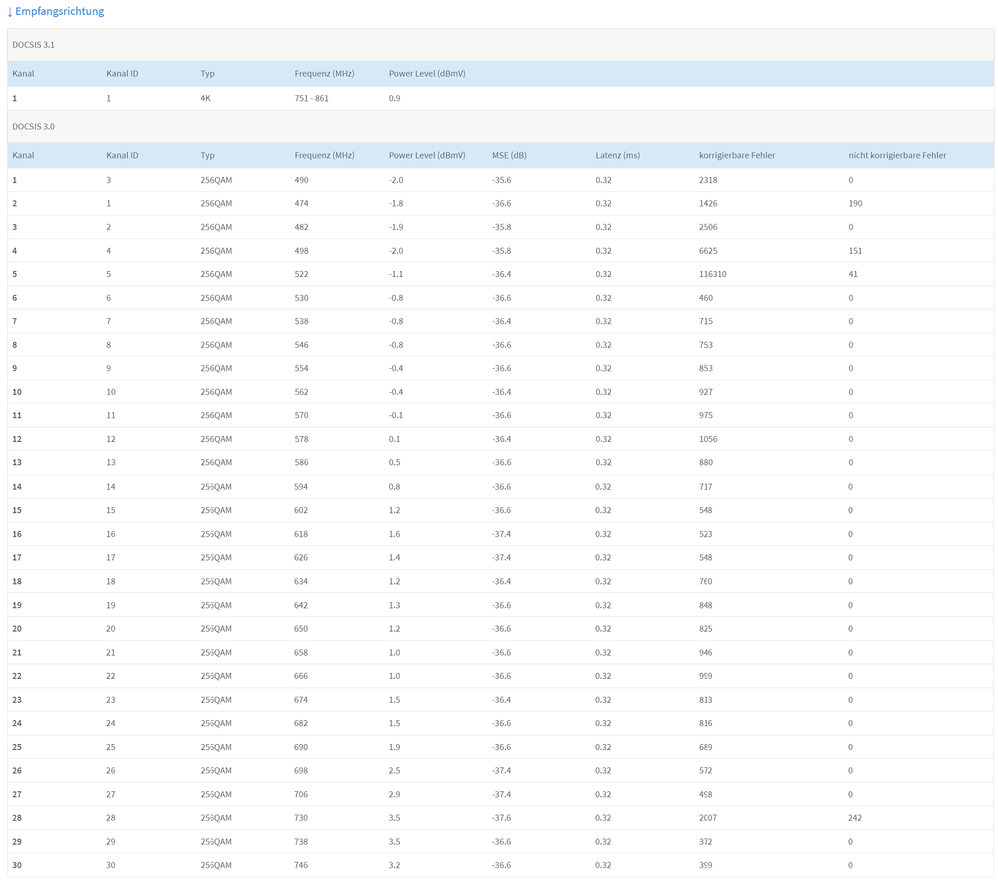Select frequency cell 602

pos(301,510)
